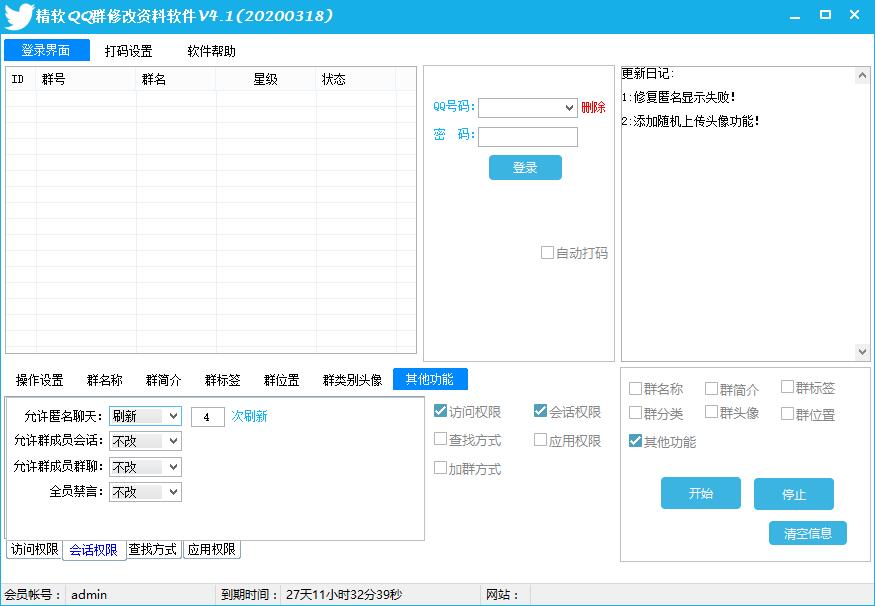Click the 状态 column header

point(355,79)
